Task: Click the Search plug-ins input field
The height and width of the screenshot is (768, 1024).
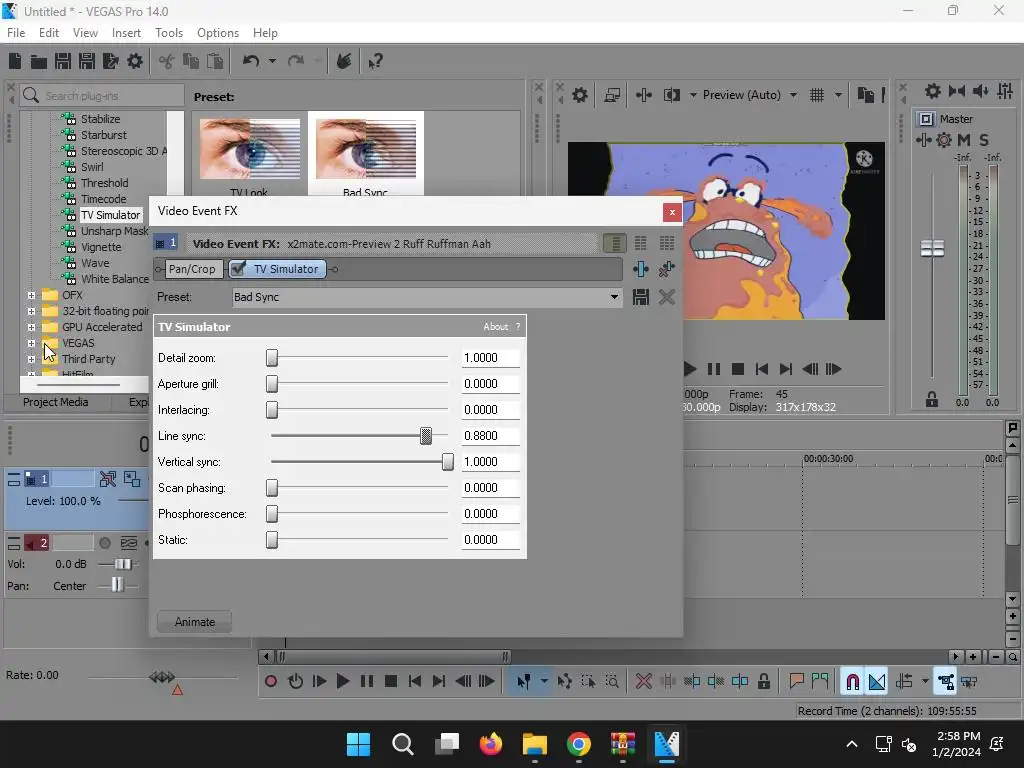Action: [102, 95]
